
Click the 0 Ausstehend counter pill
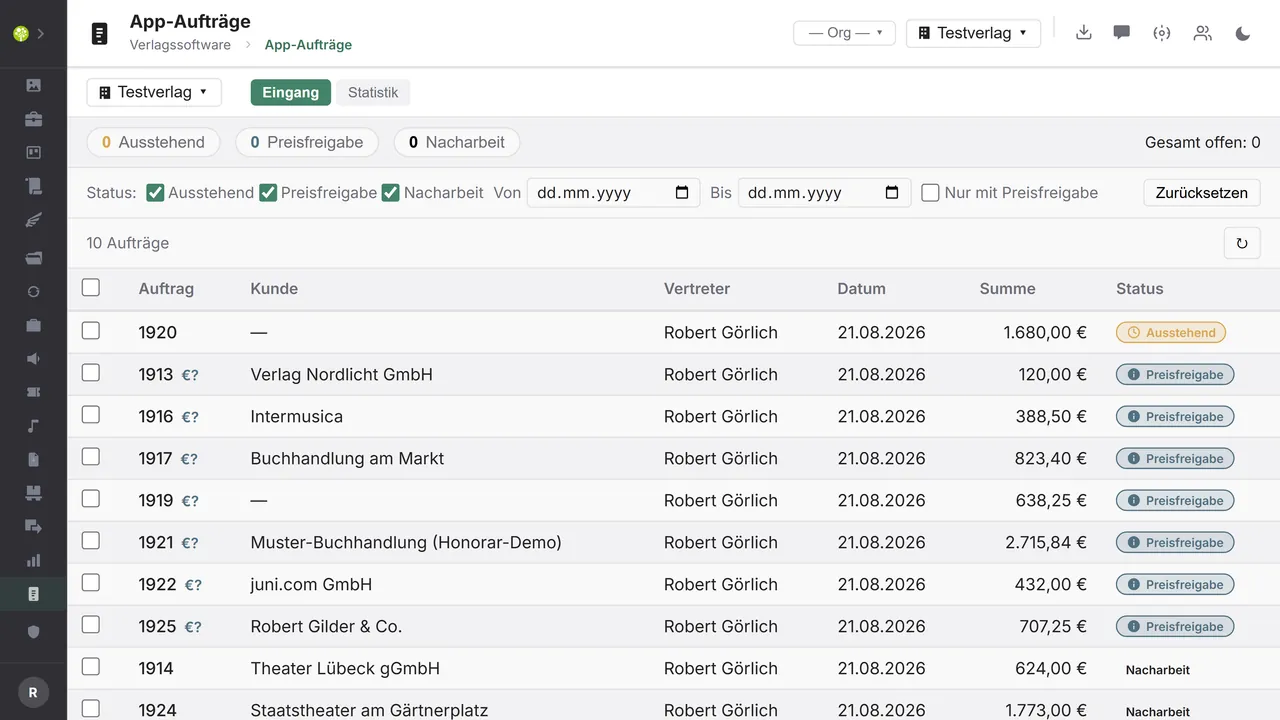(153, 142)
